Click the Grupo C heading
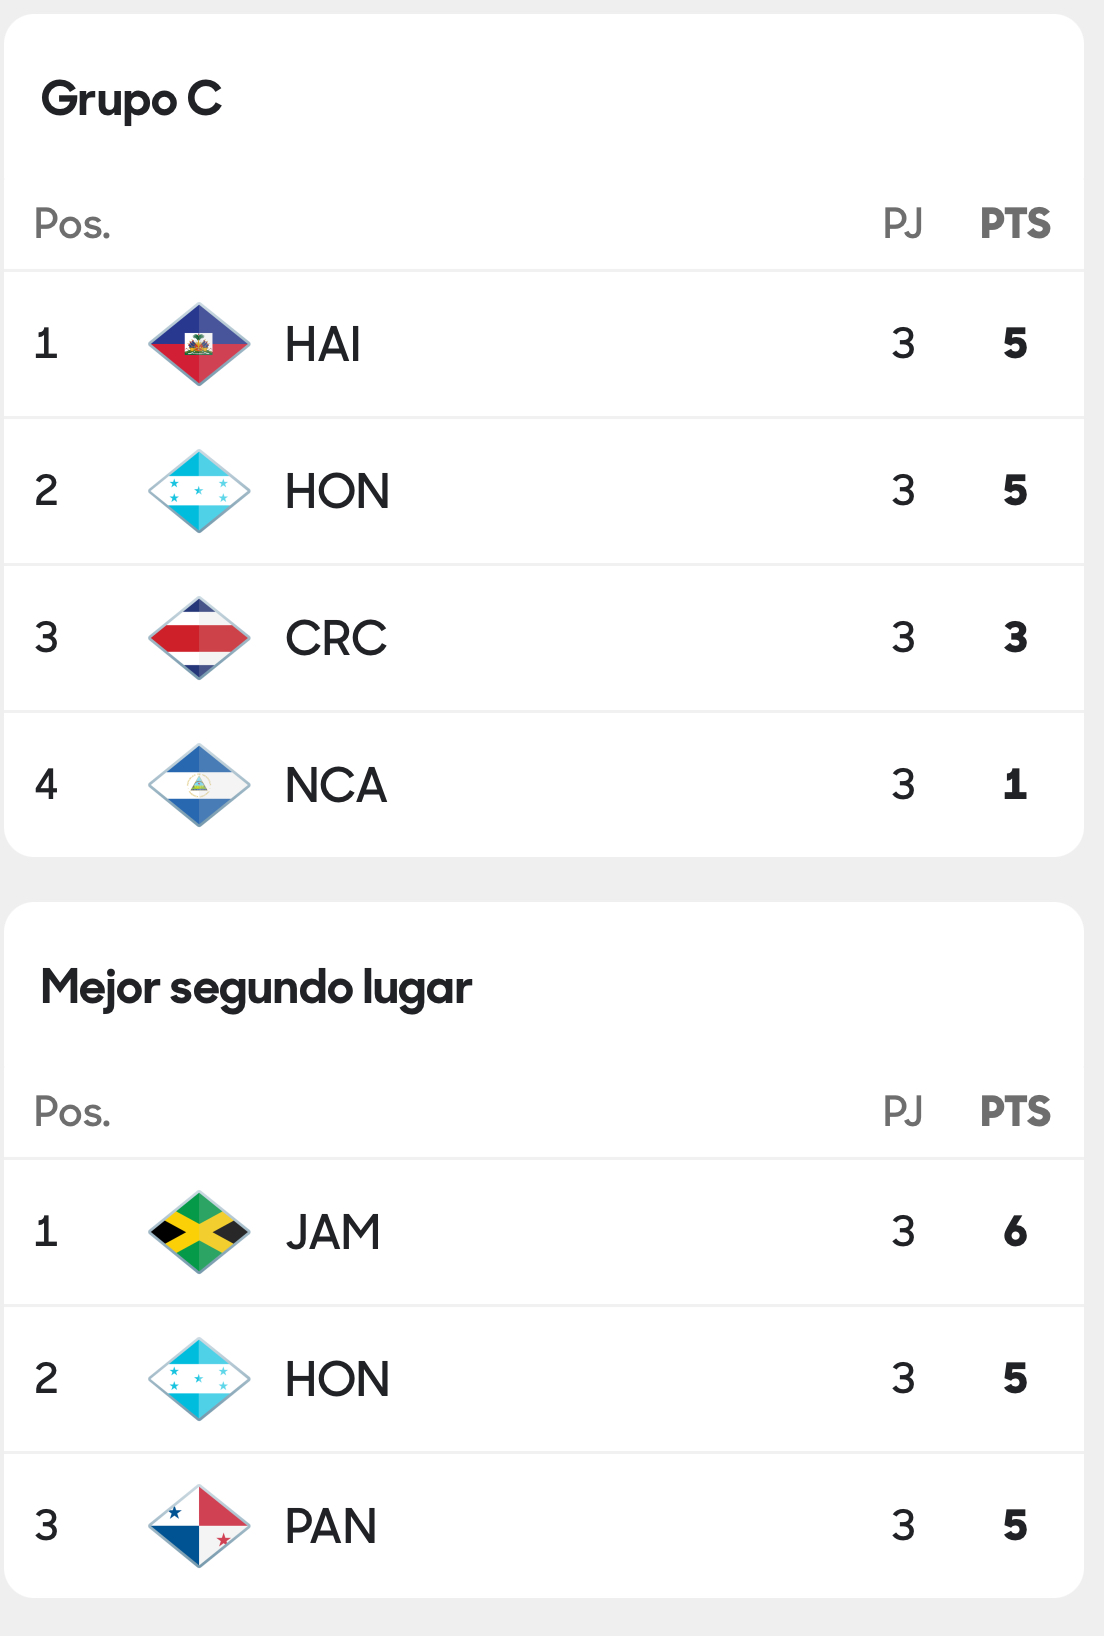The height and width of the screenshot is (1636, 1104). tap(131, 99)
